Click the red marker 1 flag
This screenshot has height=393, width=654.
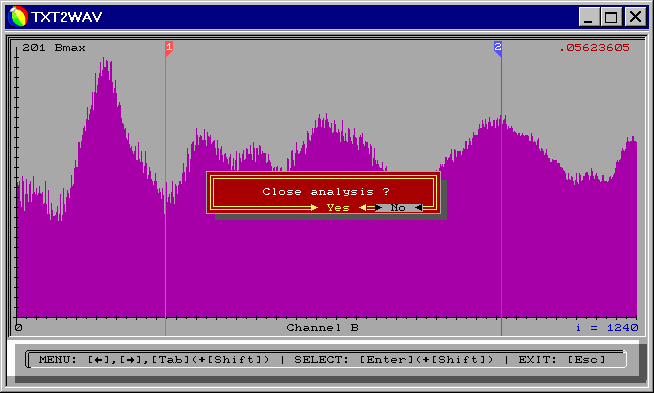[169, 48]
